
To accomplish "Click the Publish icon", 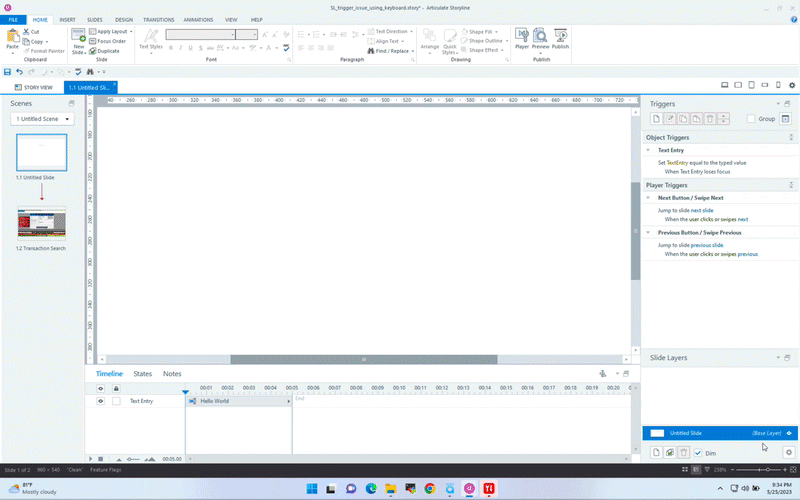I will coord(561,40).
